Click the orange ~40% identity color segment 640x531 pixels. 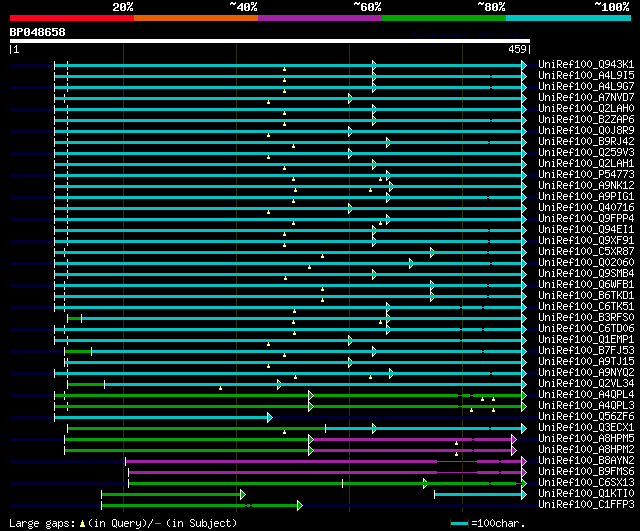tap(196, 18)
